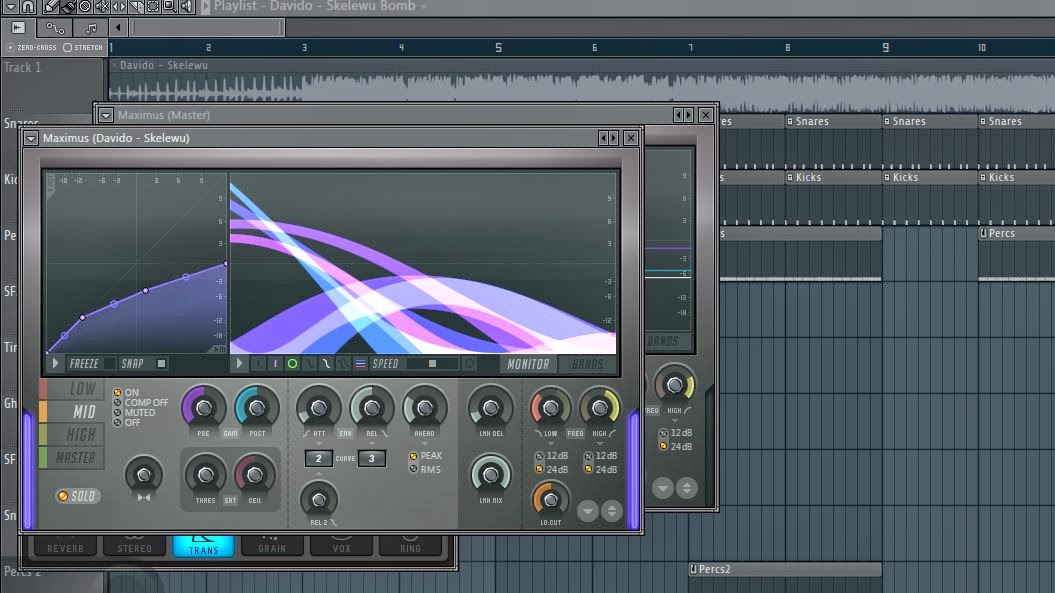Viewport: 1055px width, 593px height.
Task: Toggle the playlist snap magnet icon
Action: tap(28, 6)
